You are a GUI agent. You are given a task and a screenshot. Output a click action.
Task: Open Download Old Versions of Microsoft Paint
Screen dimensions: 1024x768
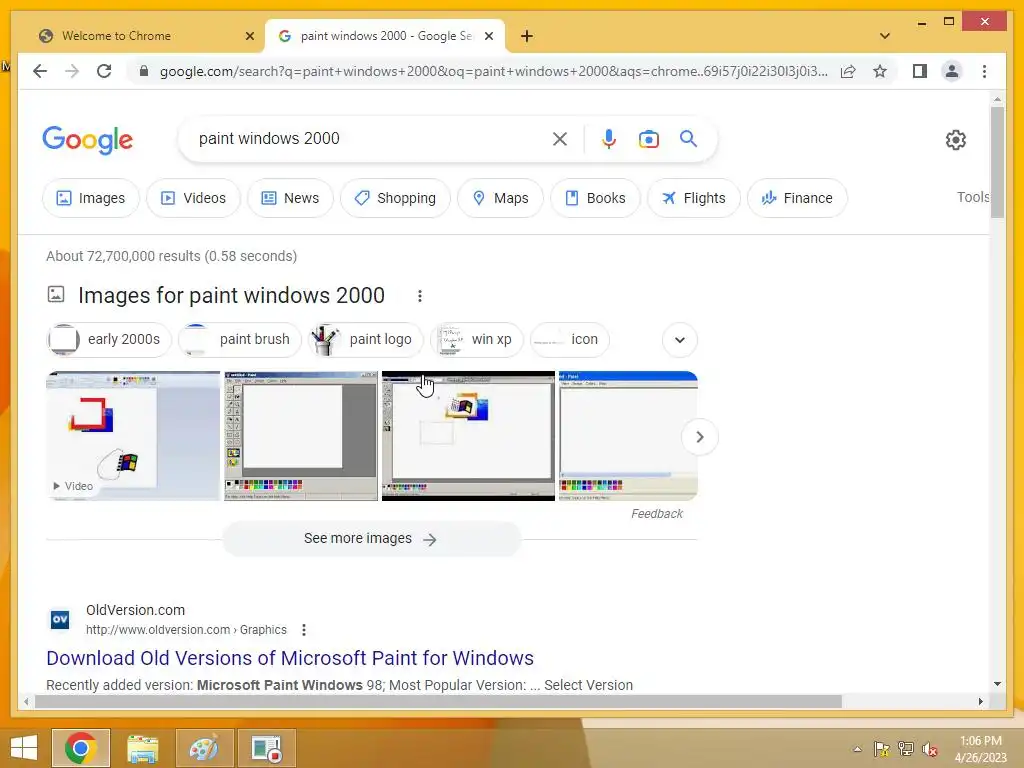(x=290, y=658)
